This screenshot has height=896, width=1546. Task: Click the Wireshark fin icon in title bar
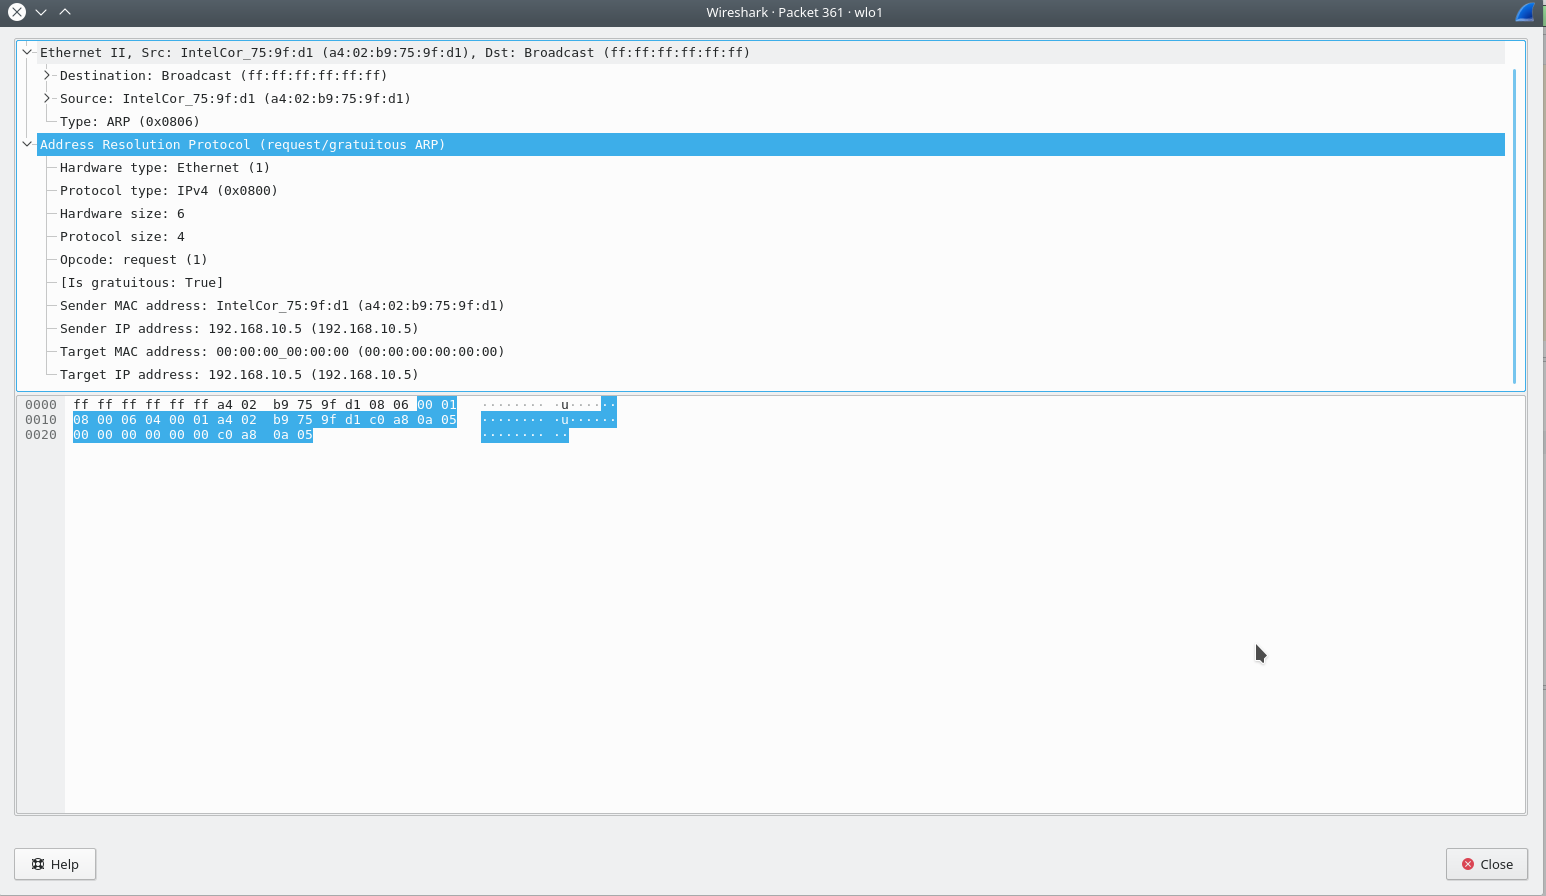1525,12
